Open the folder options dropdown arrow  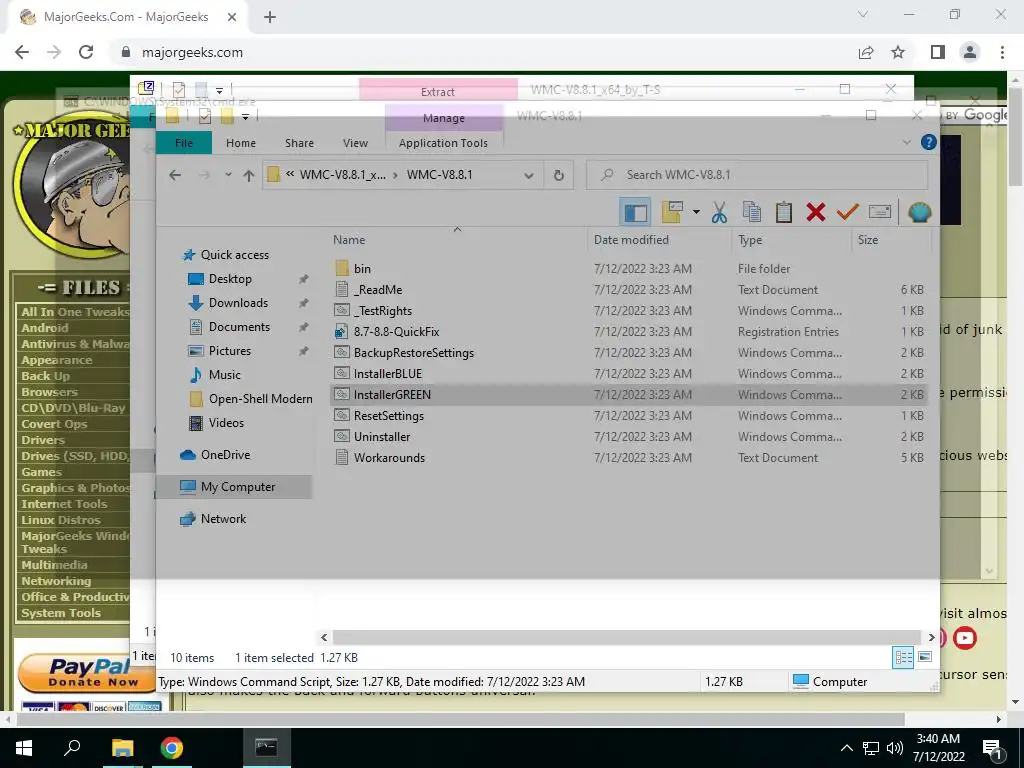pyautogui.click(x=696, y=212)
